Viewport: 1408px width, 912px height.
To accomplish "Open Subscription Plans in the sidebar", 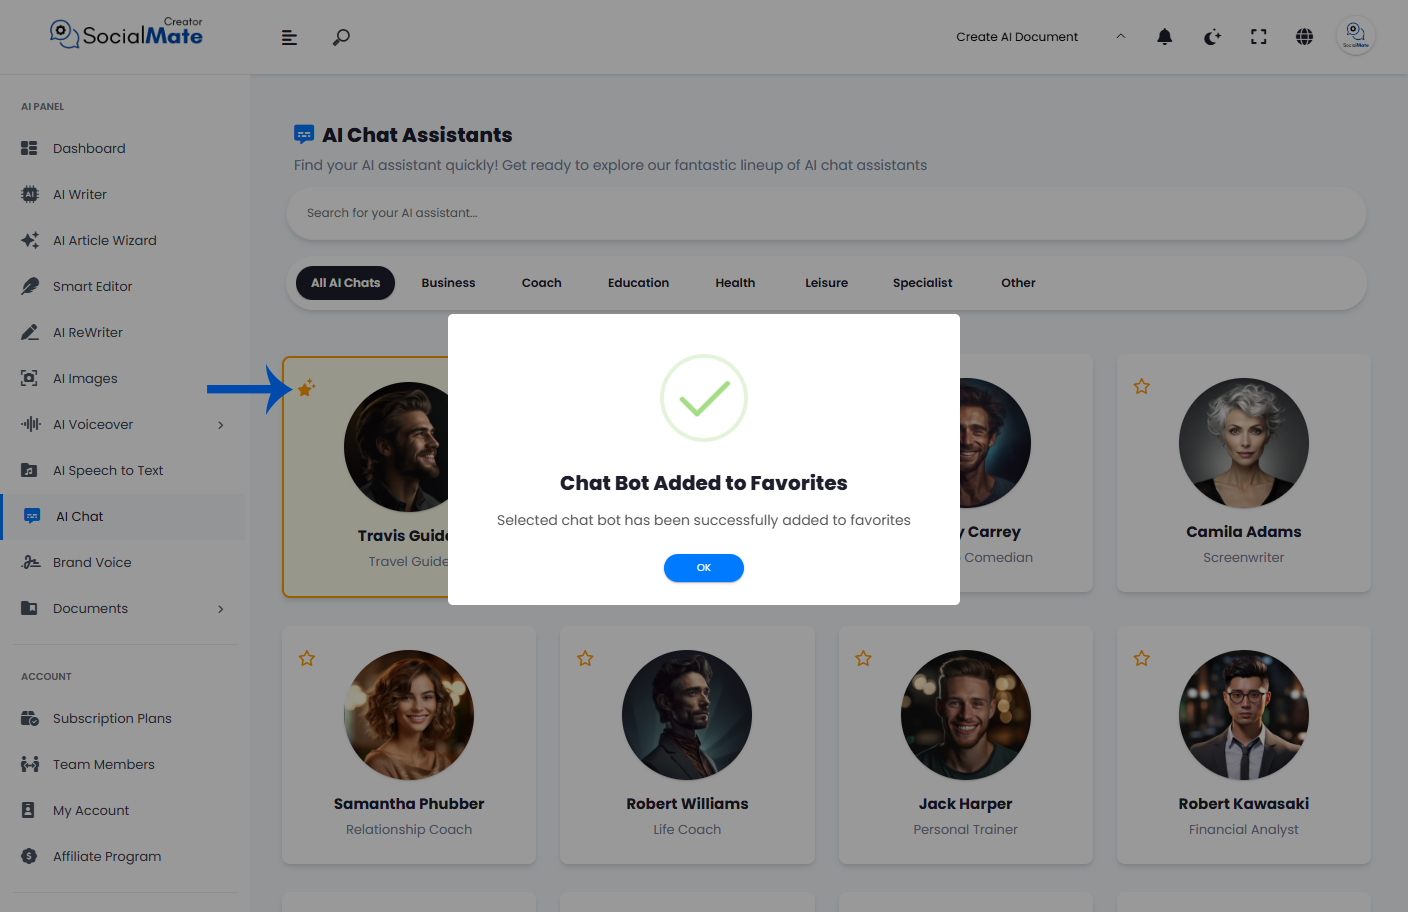I will click(112, 718).
